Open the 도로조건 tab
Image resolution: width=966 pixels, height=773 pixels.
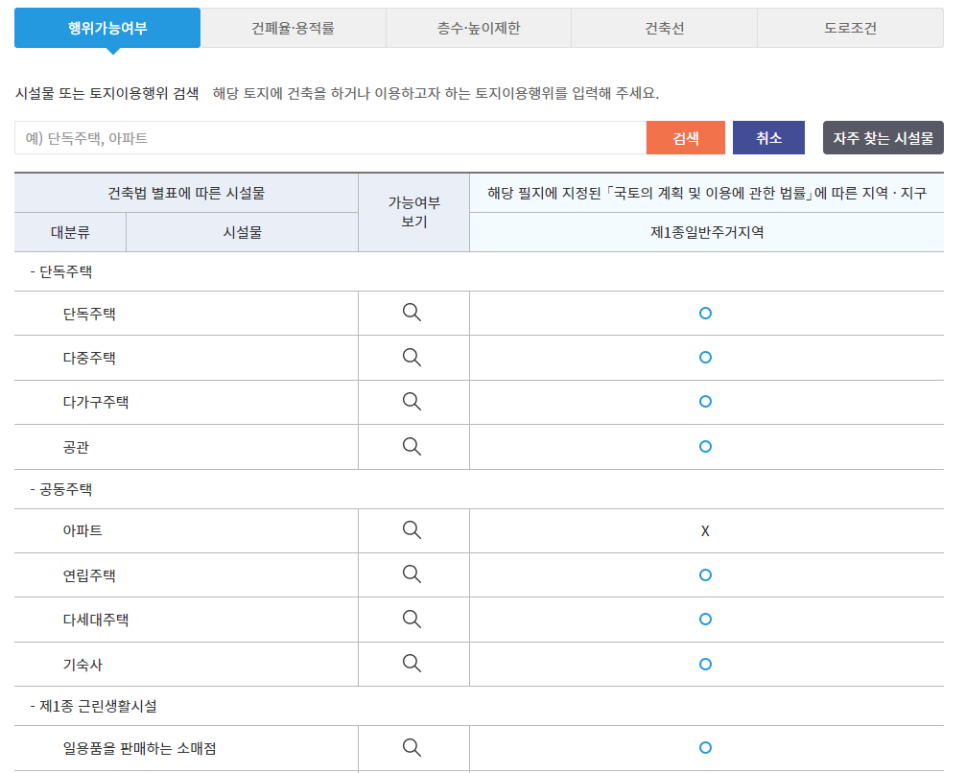[x=850, y=28]
